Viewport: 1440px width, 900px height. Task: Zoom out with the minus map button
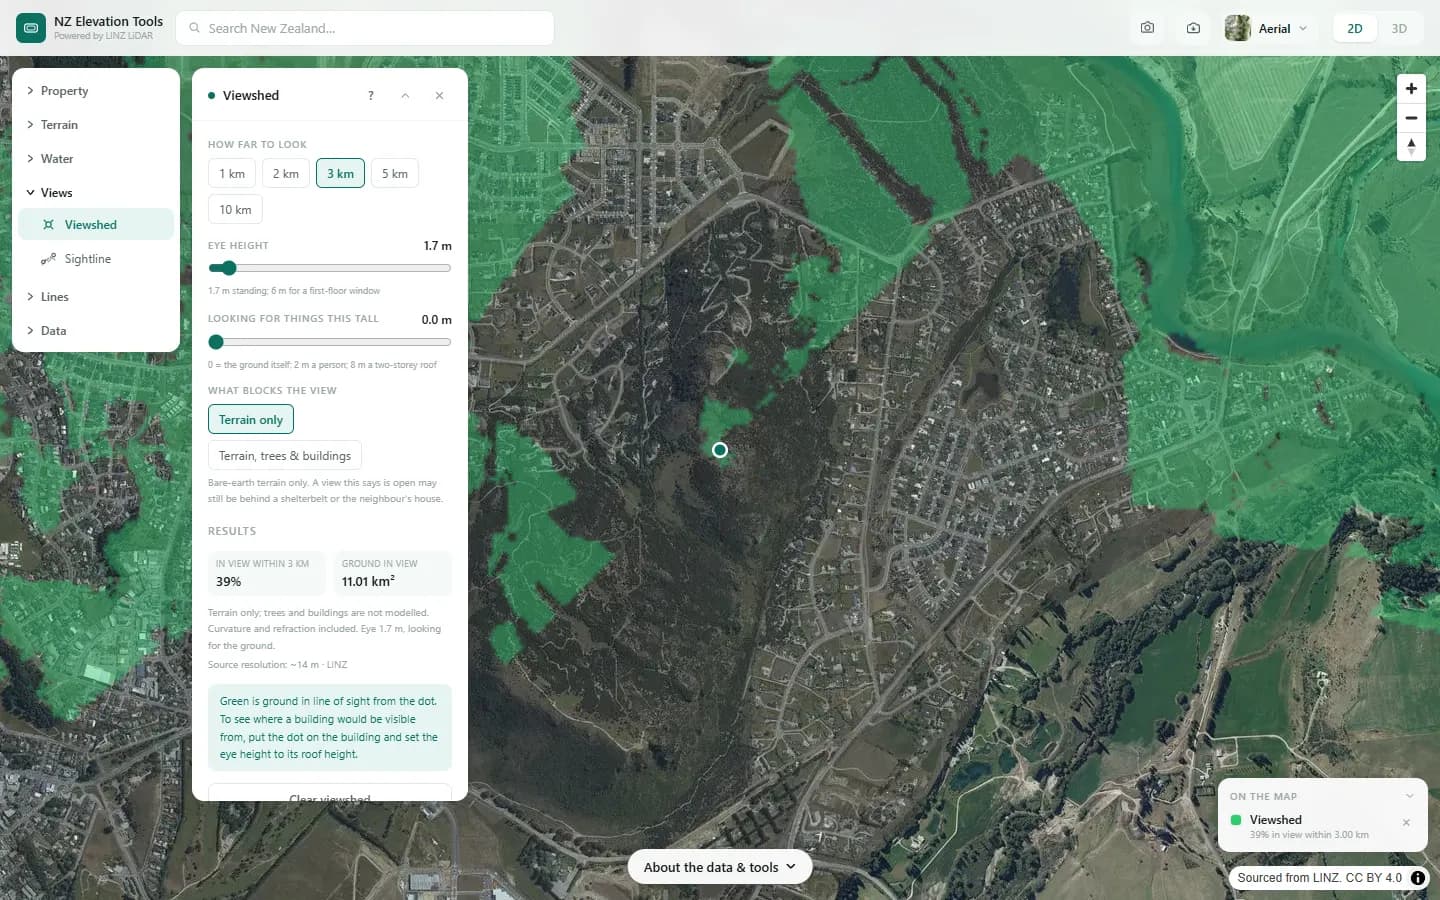pyautogui.click(x=1411, y=118)
